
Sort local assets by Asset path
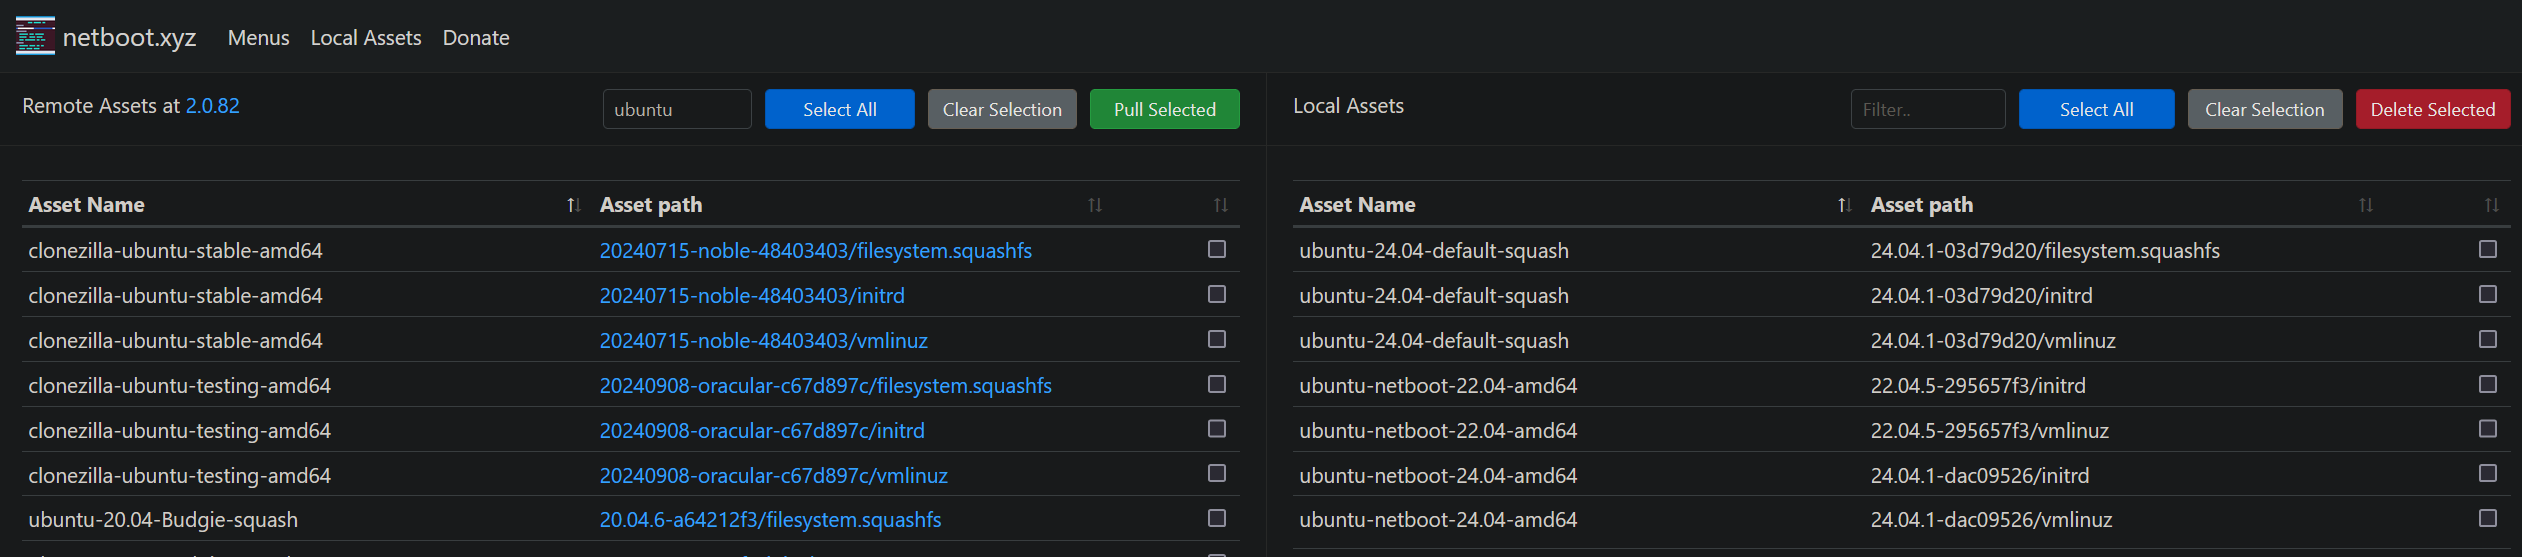[2366, 205]
